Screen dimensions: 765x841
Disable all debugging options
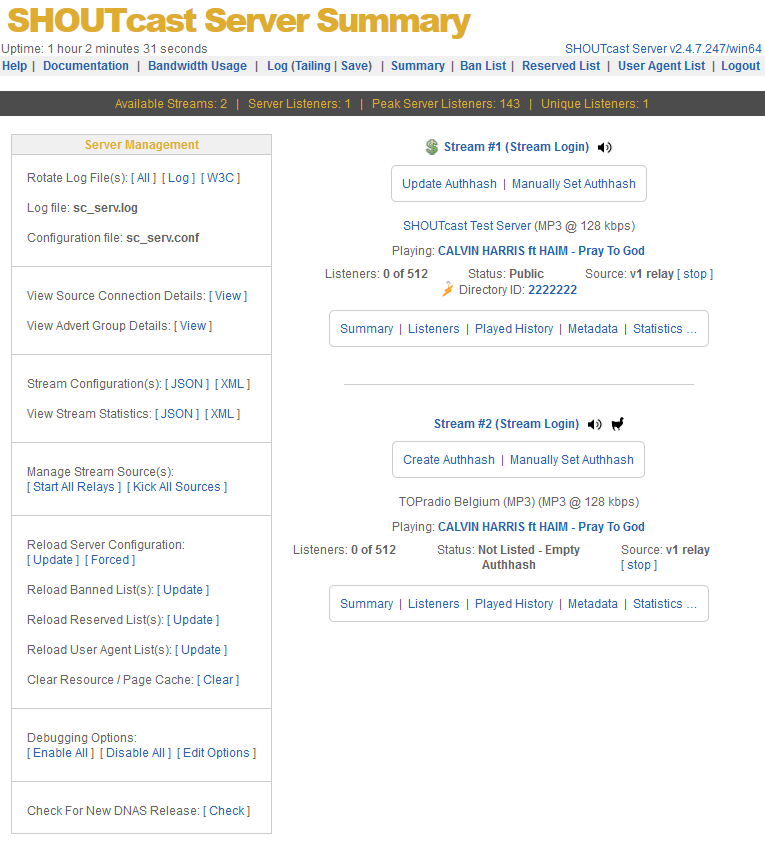(135, 753)
